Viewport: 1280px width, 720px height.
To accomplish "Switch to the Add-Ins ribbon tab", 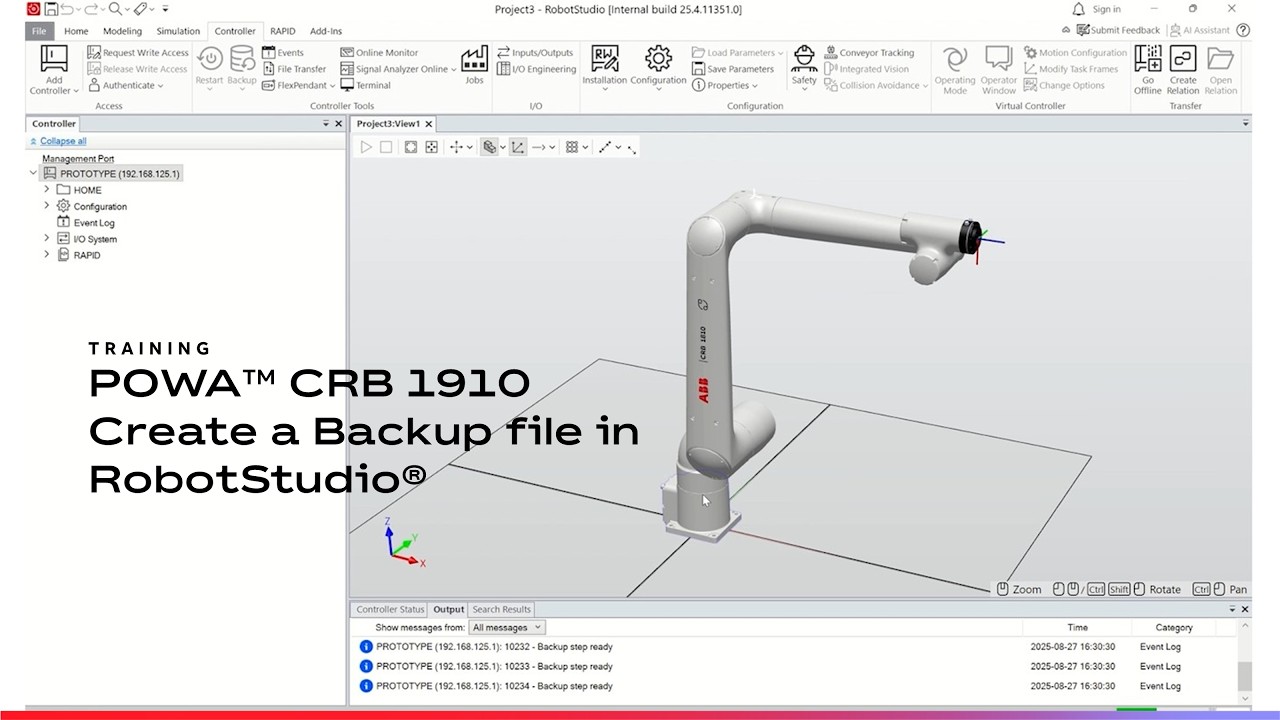I will click(326, 31).
